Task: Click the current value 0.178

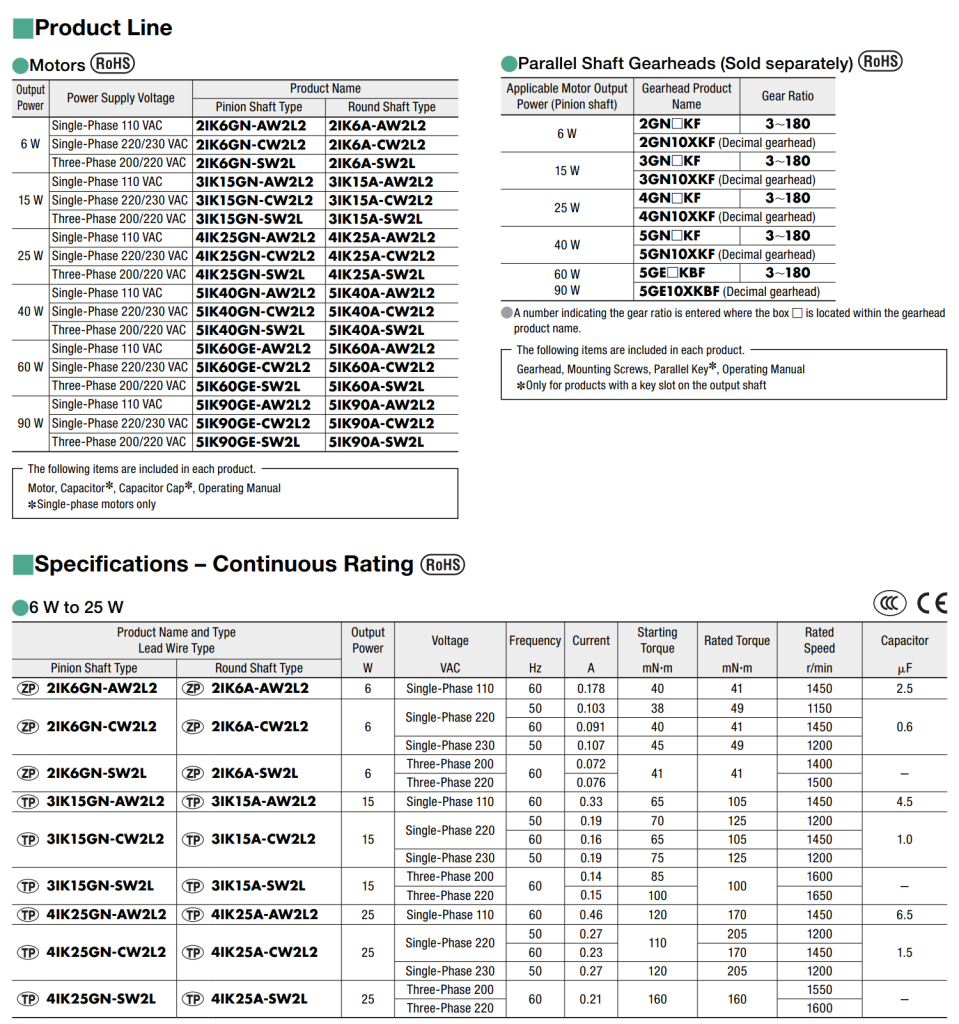Action: 591,688
